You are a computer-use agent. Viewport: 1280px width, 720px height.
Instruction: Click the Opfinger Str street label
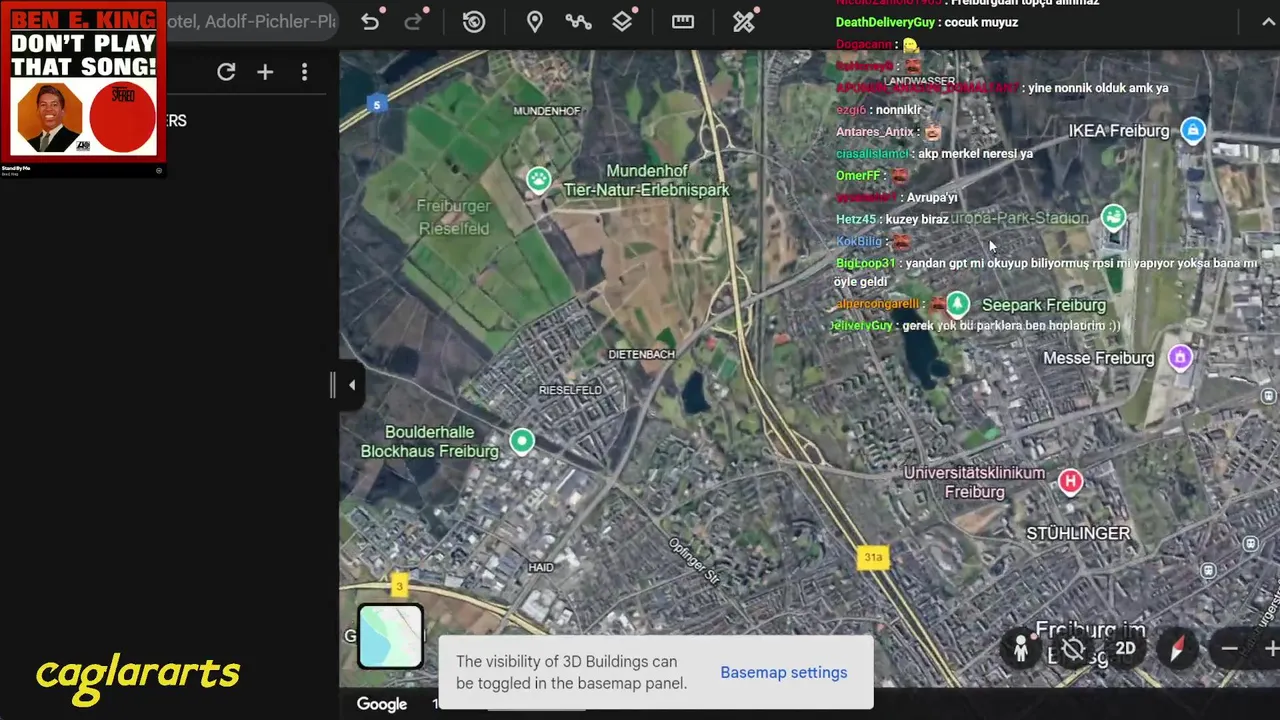(694, 561)
